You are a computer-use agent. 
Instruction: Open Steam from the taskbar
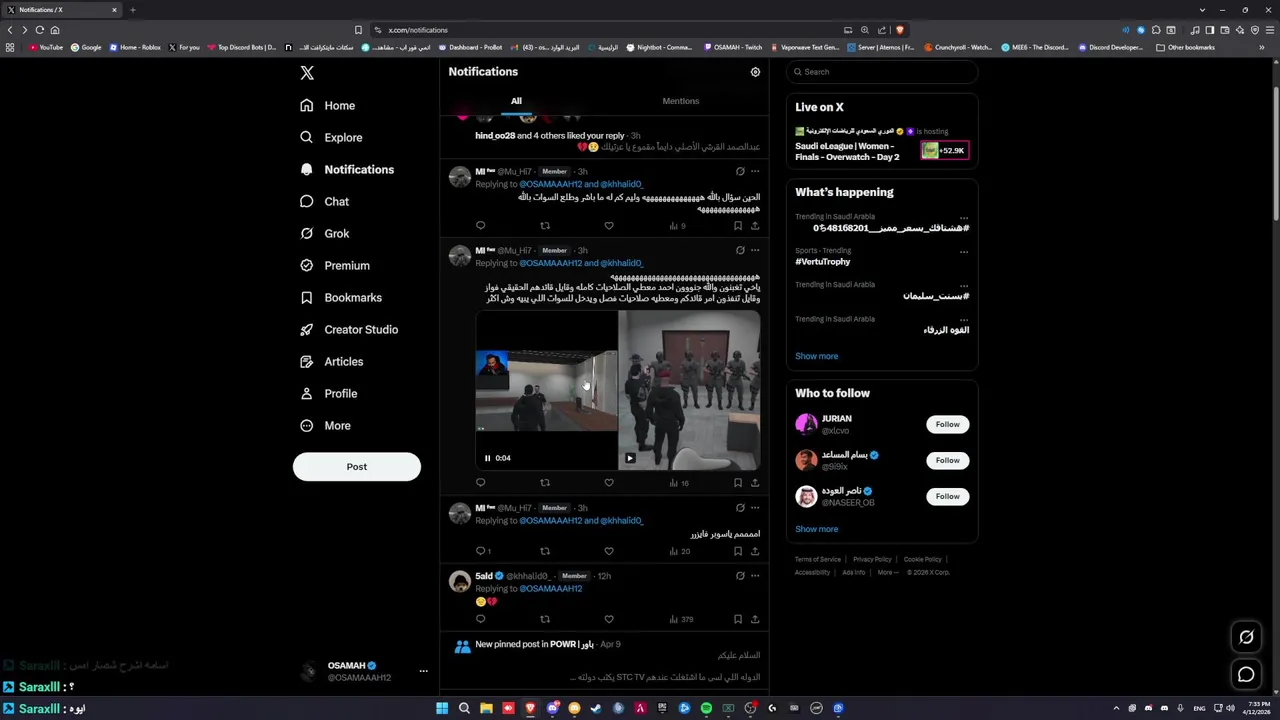596,708
